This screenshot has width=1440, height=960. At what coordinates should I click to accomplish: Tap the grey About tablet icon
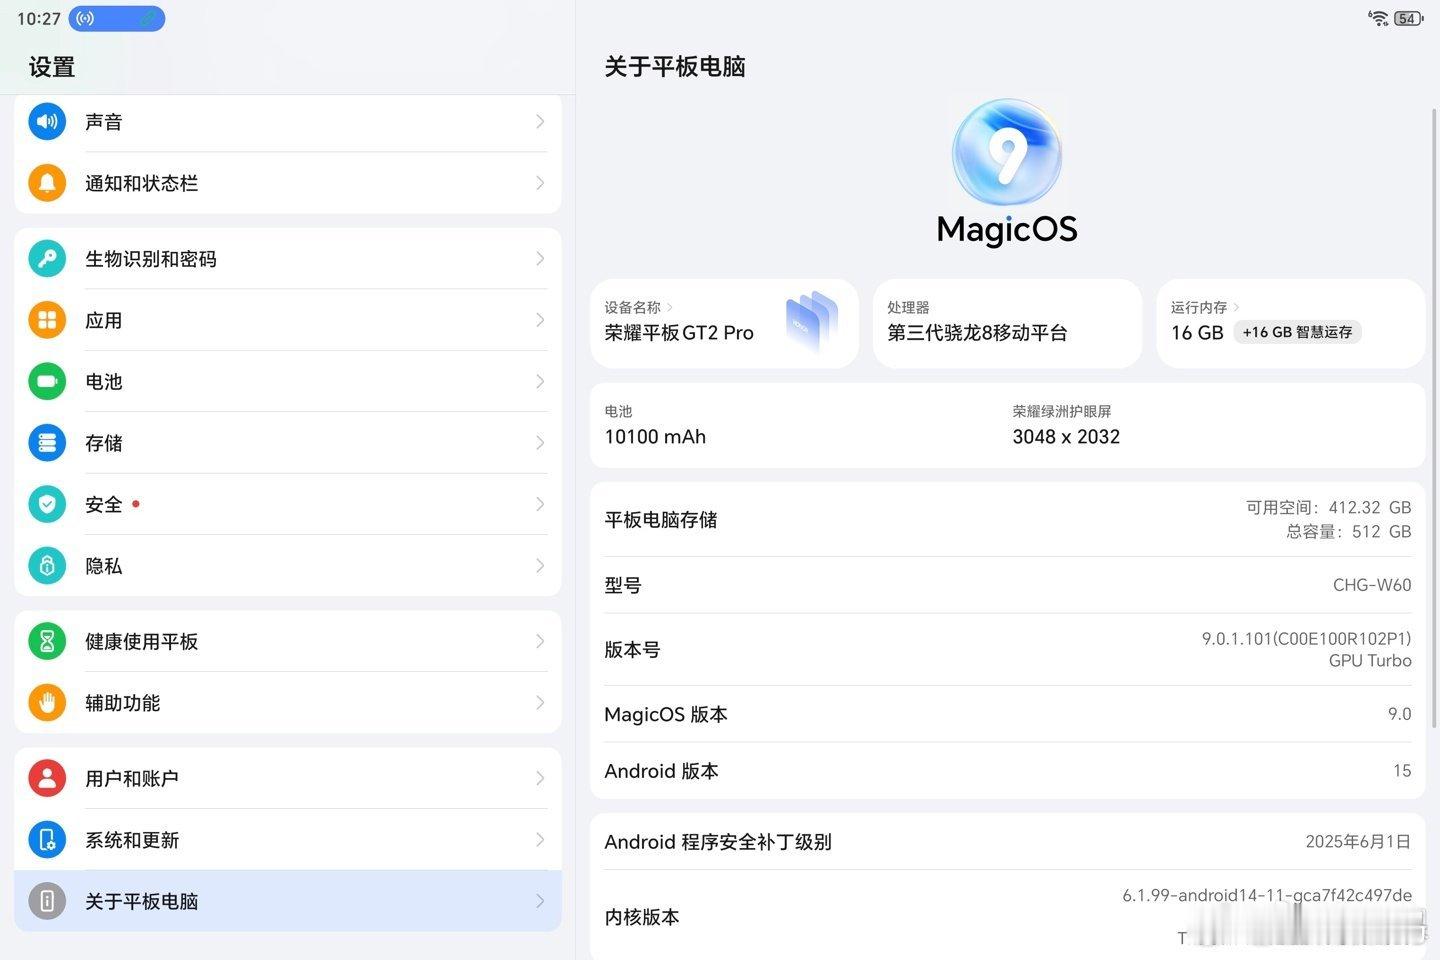47,901
